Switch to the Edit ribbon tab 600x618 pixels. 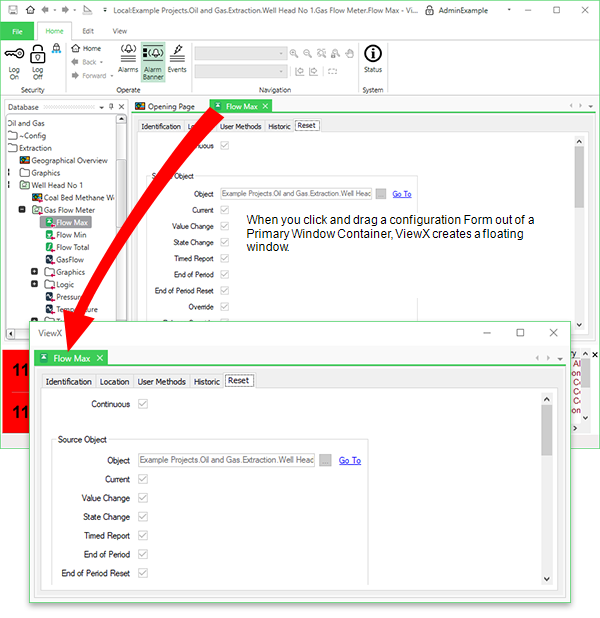pos(88,31)
